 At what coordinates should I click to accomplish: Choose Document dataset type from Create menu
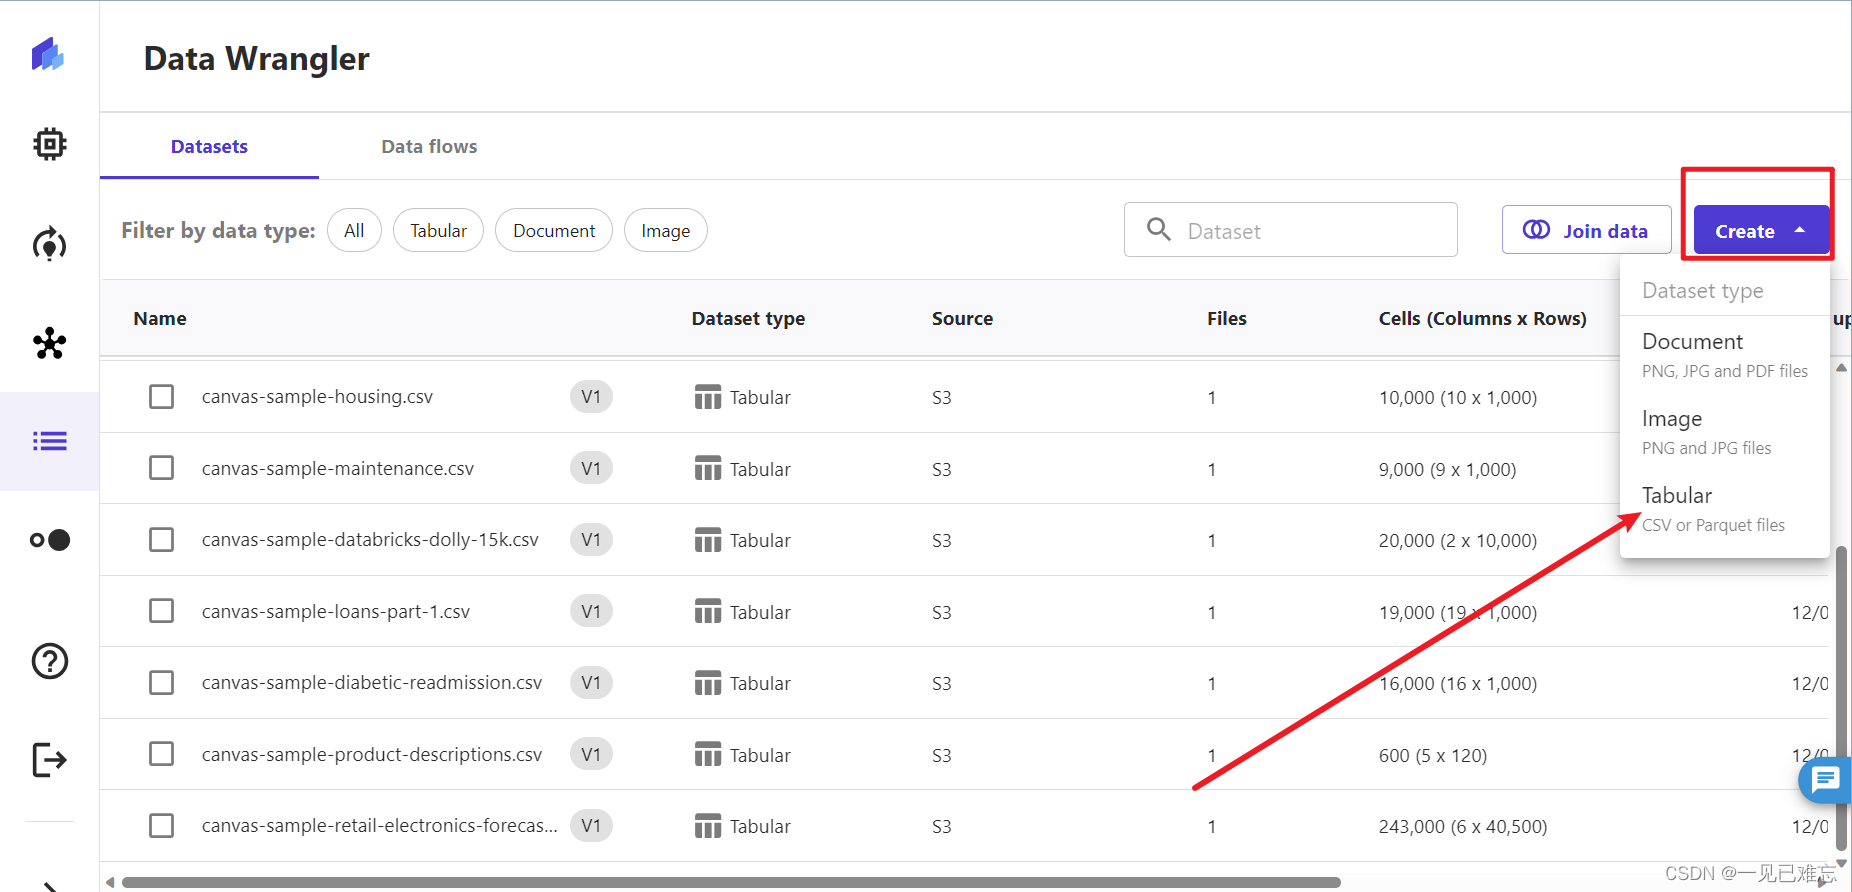[1724, 355]
